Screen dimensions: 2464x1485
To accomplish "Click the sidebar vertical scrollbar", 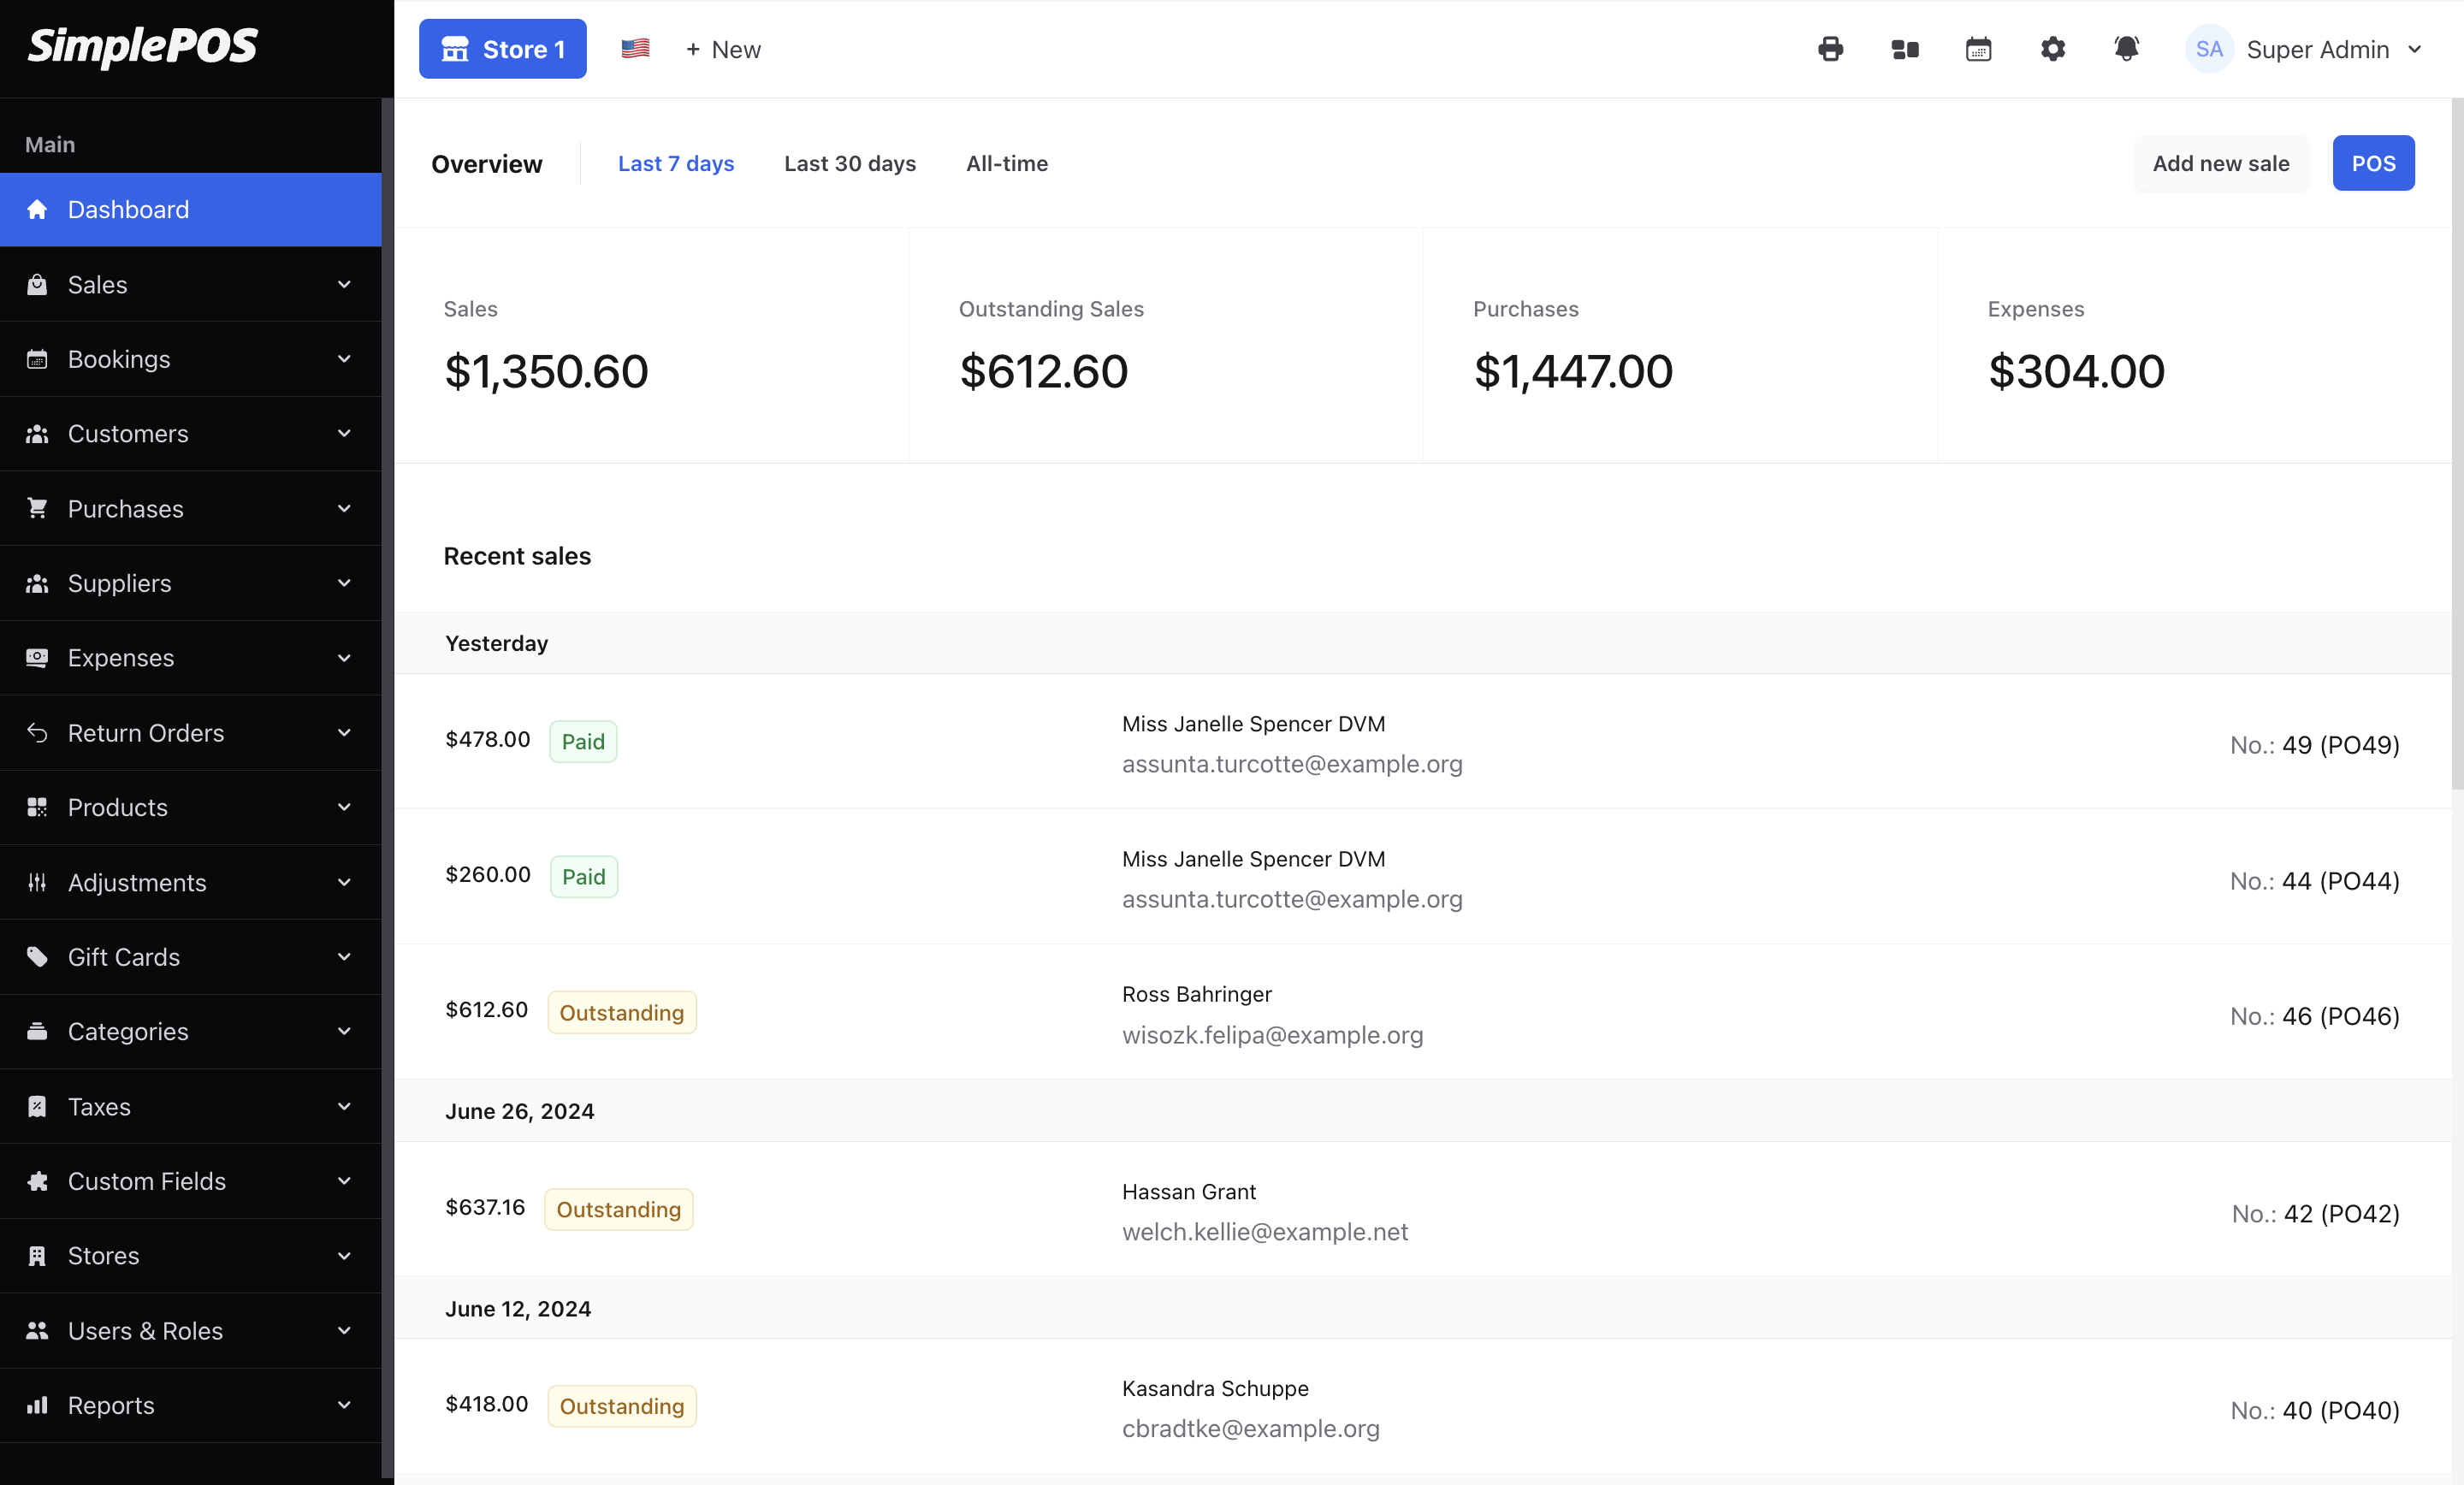I will 387,700.
